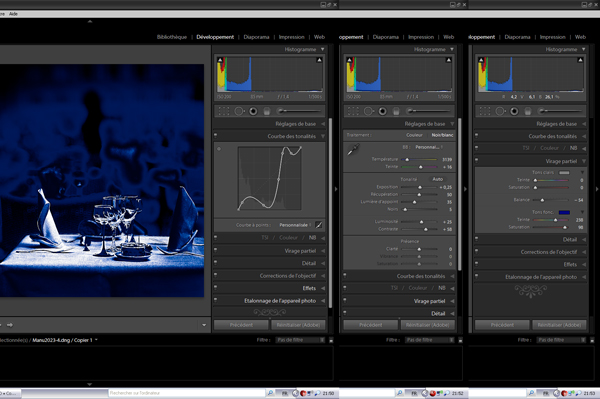Toggle Détail panel switch in right screenshot
Image resolution: width=600 pixels, height=399 pixels.
pos(477,239)
